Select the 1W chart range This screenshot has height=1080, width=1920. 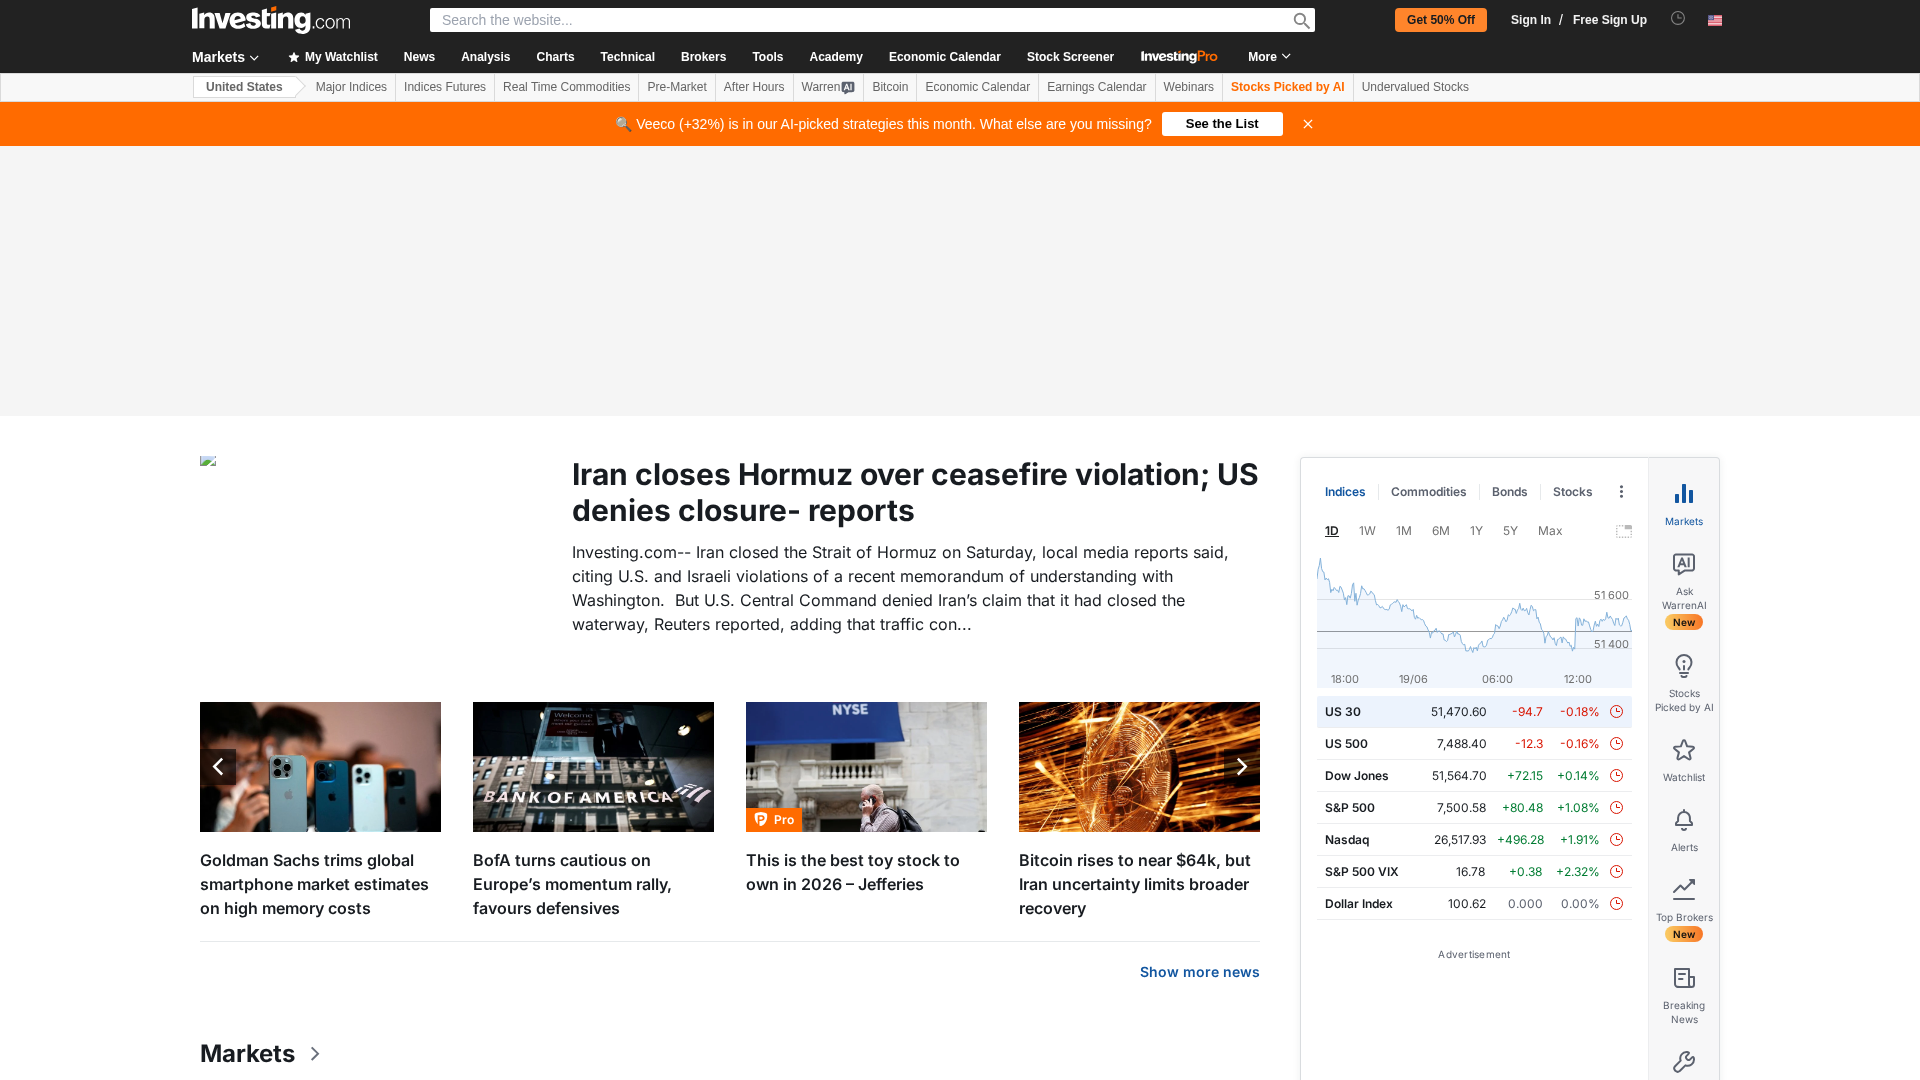pyautogui.click(x=1367, y=531)
